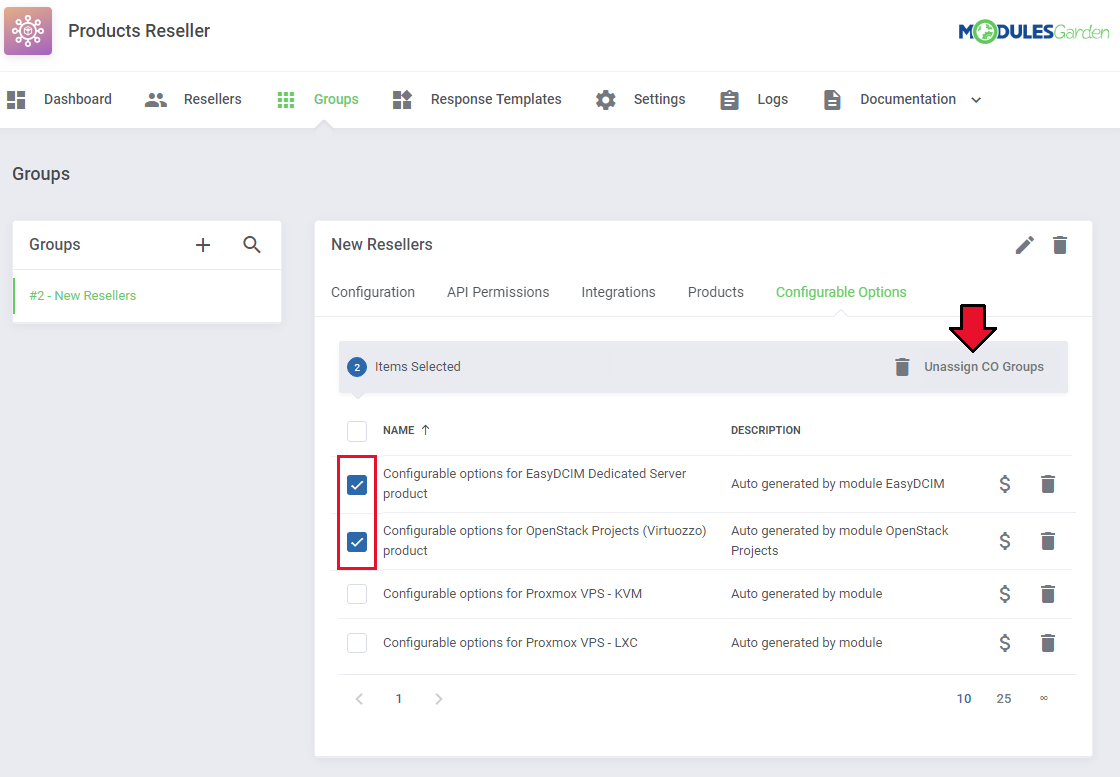Click the Dashboard grid icon
1120x777 pixels.
16,99
